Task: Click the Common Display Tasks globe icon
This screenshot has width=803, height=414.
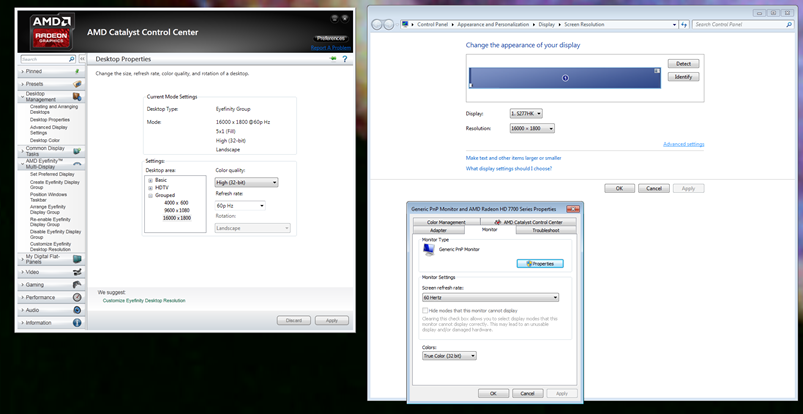Action: [77, 151]
